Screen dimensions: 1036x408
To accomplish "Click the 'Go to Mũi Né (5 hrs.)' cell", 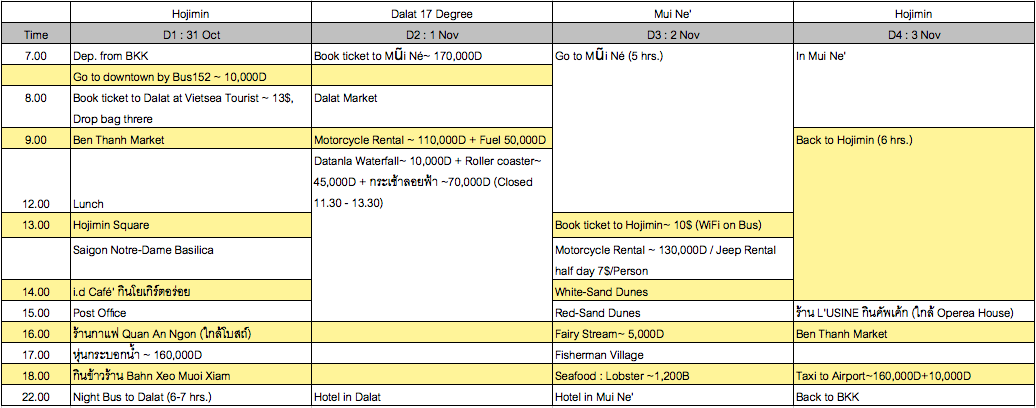I will 673,129.
